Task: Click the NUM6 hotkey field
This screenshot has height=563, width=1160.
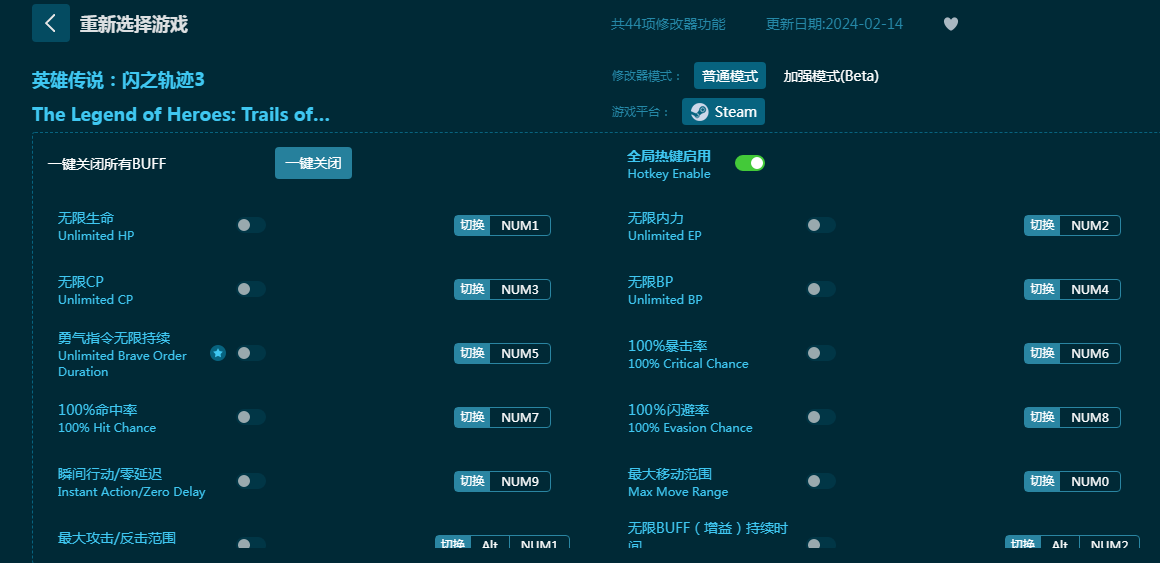Action: [1090, 354]
